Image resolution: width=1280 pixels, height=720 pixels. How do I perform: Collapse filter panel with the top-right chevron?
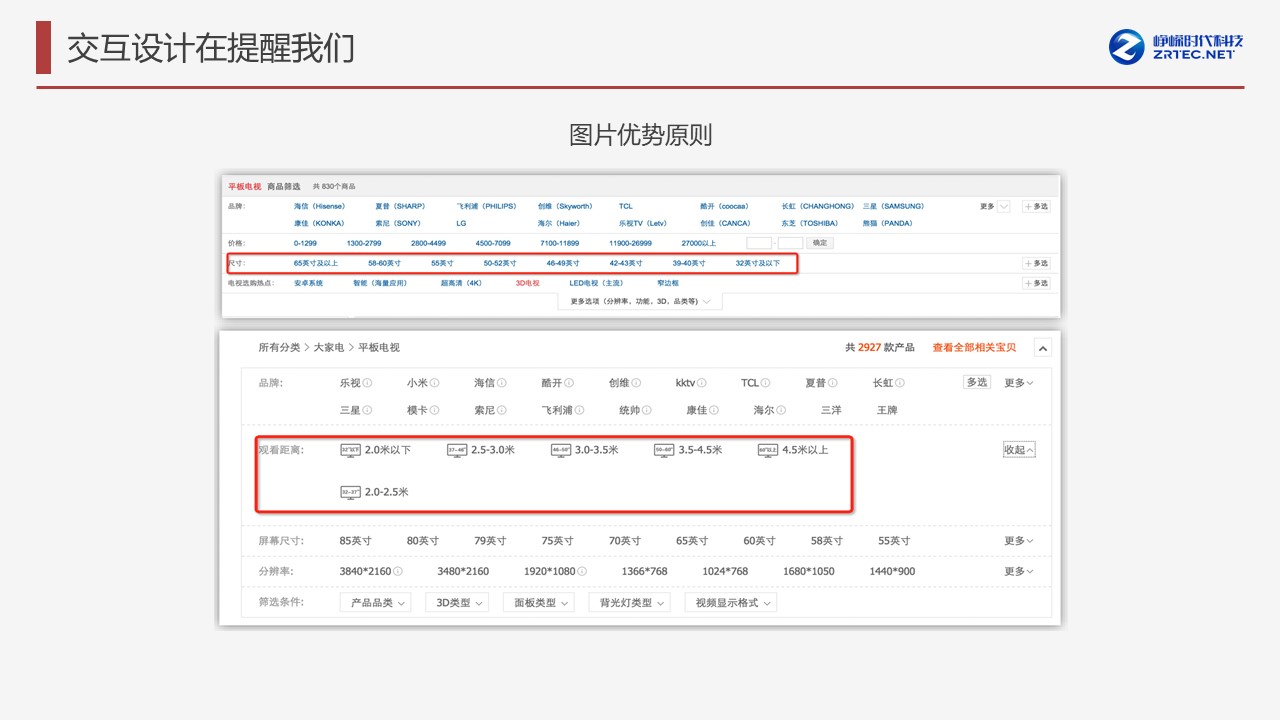coord(1042,348)
